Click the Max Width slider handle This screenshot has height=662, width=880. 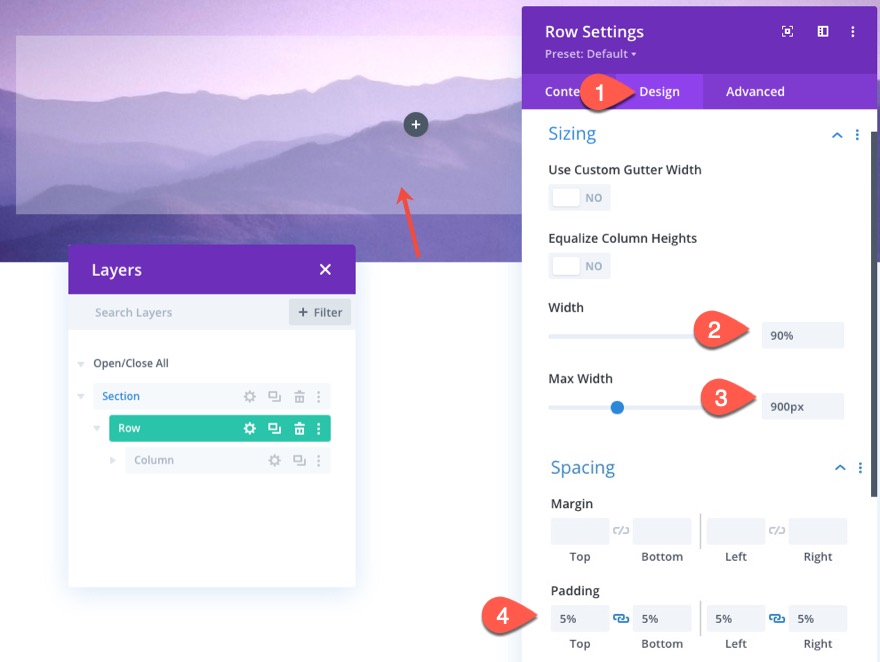617,408
